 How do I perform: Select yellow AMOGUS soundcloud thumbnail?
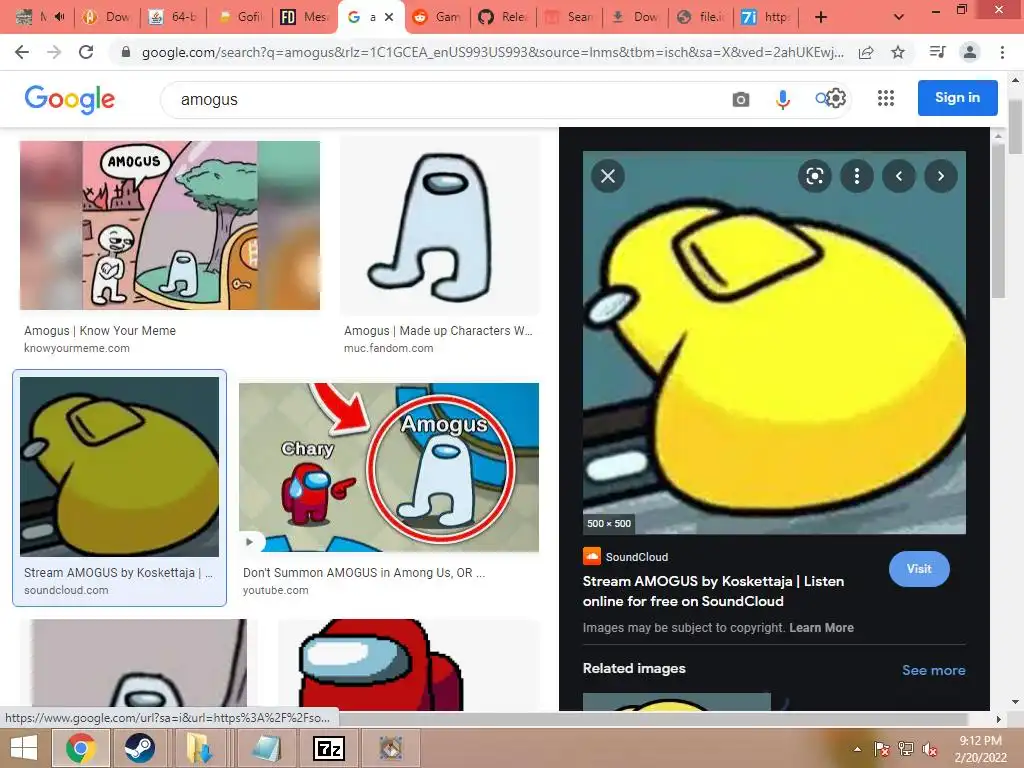coord(120,466)
